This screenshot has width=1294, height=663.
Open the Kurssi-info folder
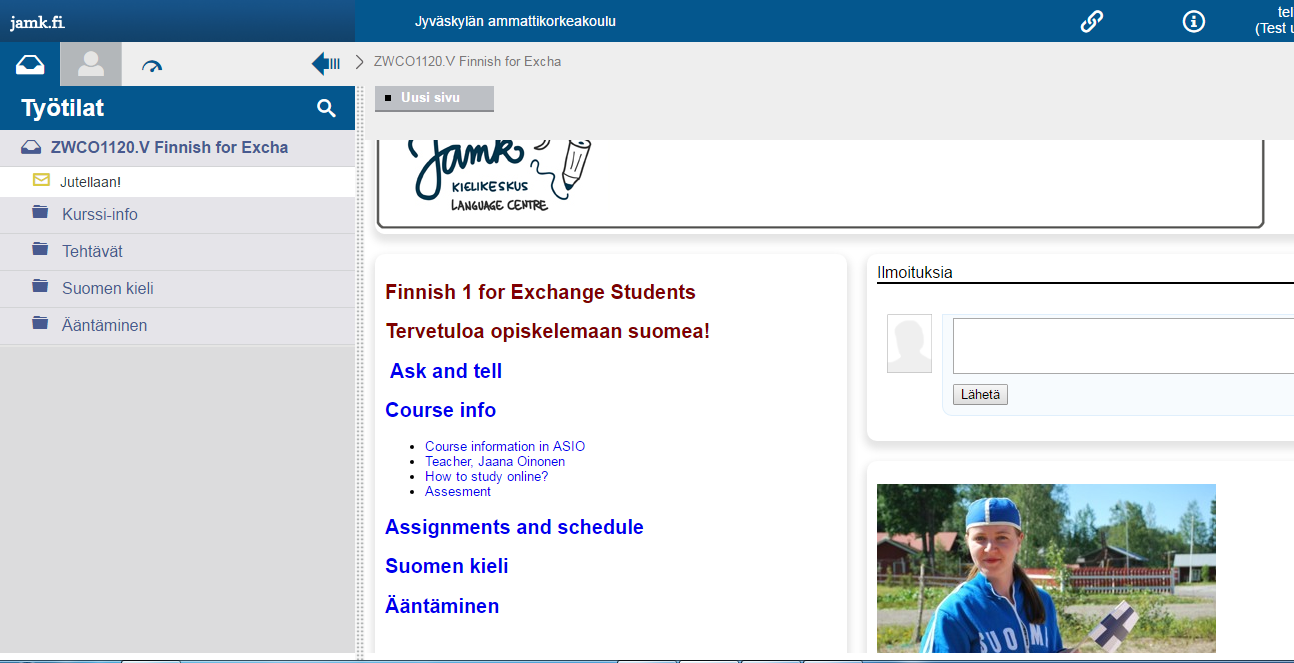point(99,215)
